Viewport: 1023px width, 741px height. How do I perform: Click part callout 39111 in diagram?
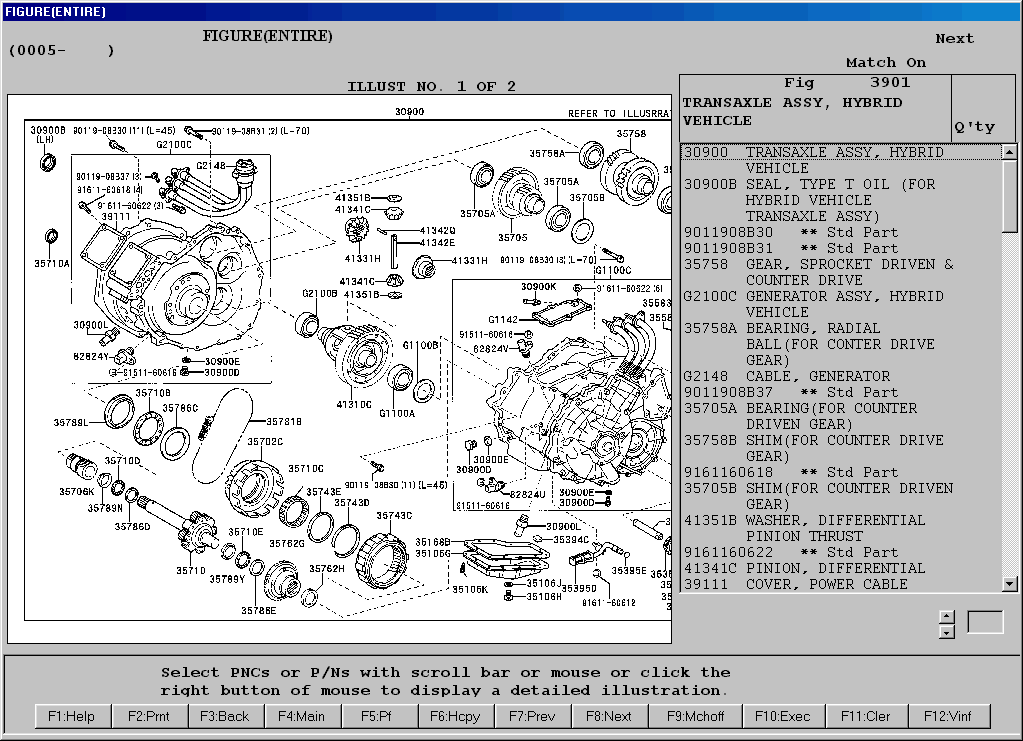tap(115, 217)
